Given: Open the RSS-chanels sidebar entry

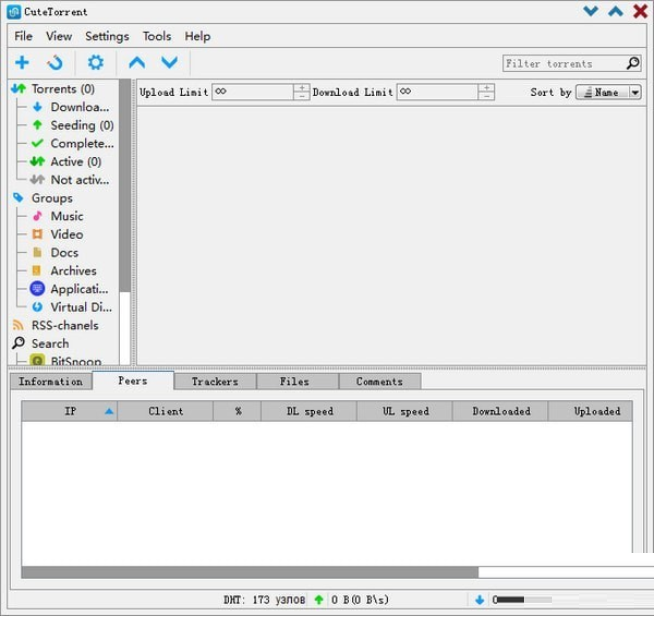Looking at the screenshot, I should click(x=64, y=325).
